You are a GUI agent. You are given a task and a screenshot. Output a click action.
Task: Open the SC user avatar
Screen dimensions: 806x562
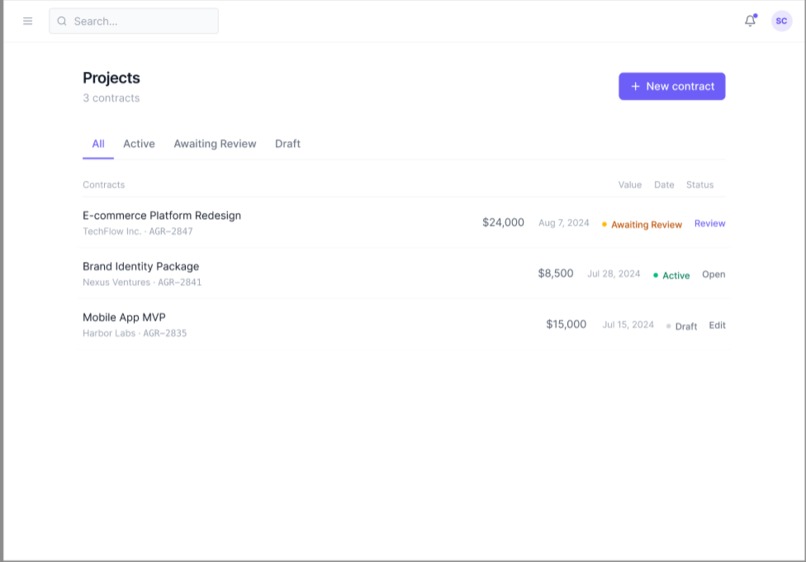[x=781, y=21]
